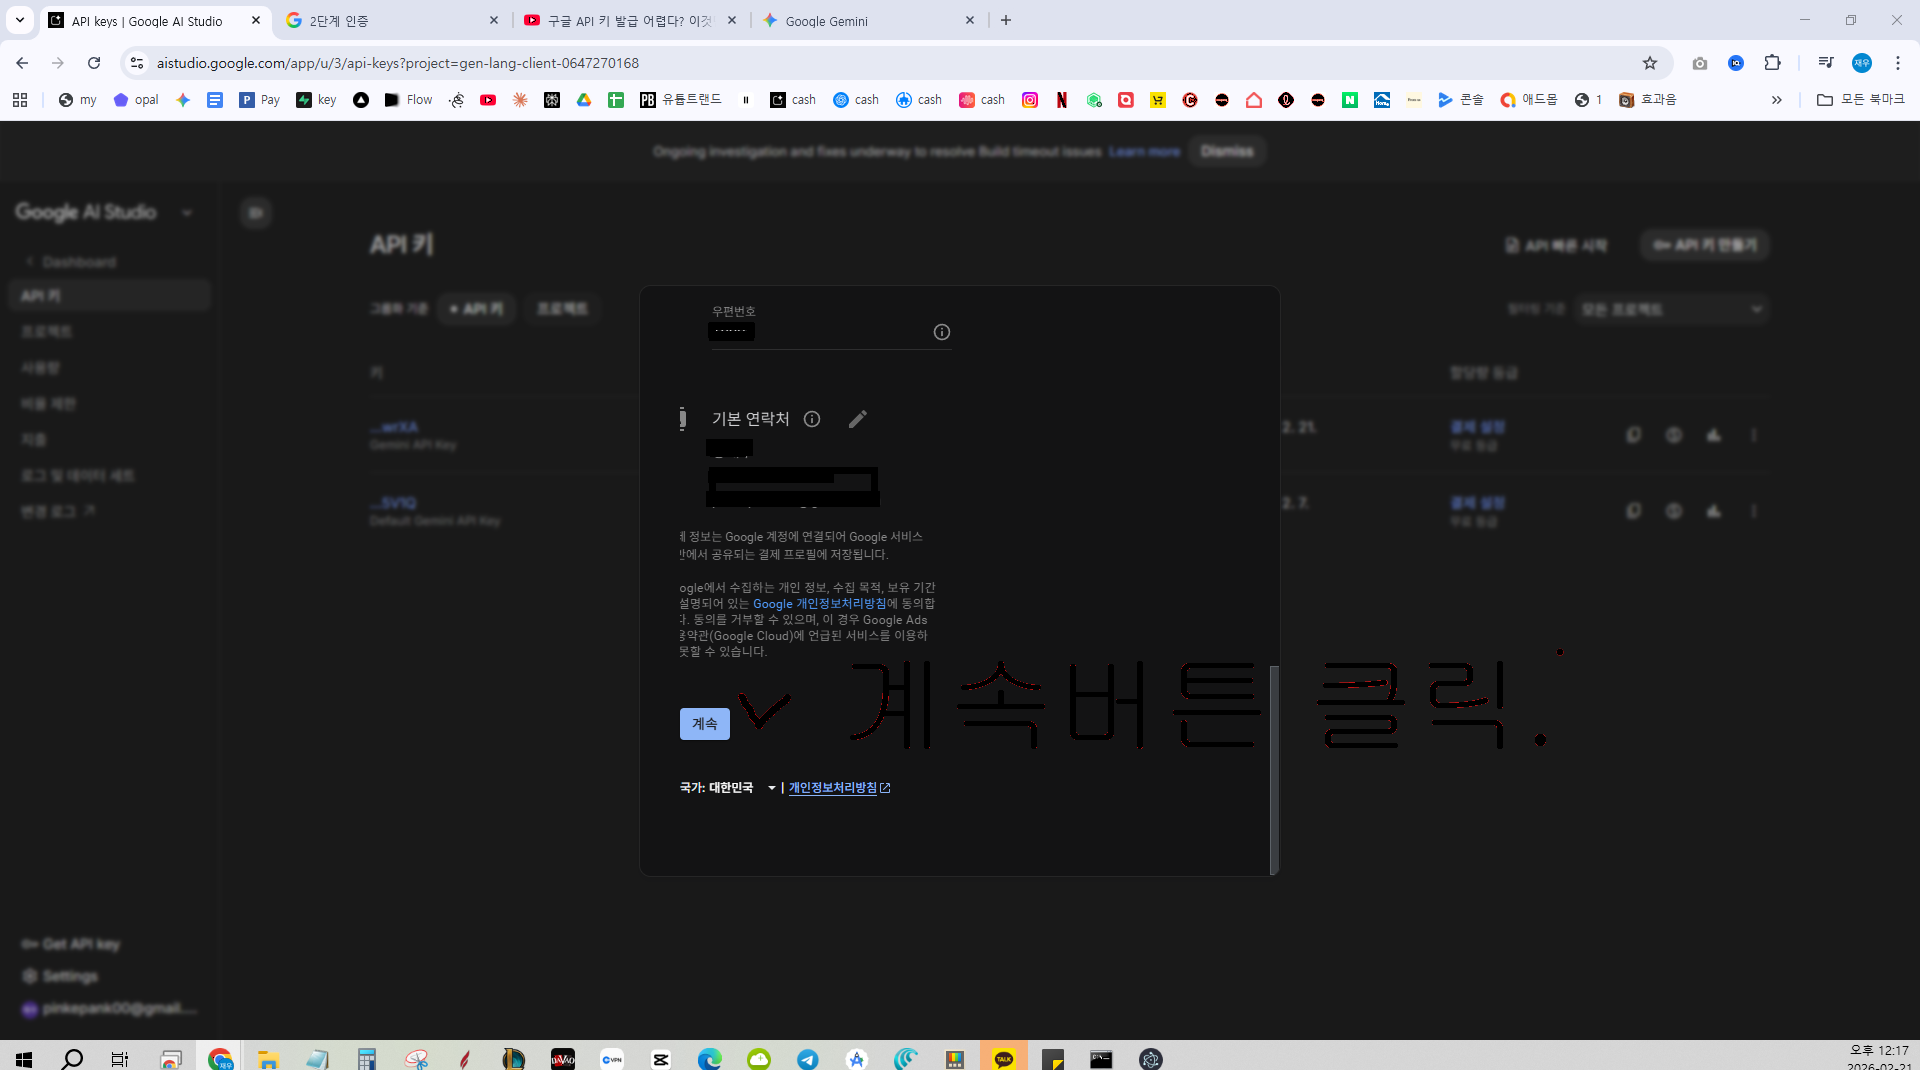
Task: Select the API keys Google AI Studio tab
Action: pyautogui.click(x=155, y=20)
